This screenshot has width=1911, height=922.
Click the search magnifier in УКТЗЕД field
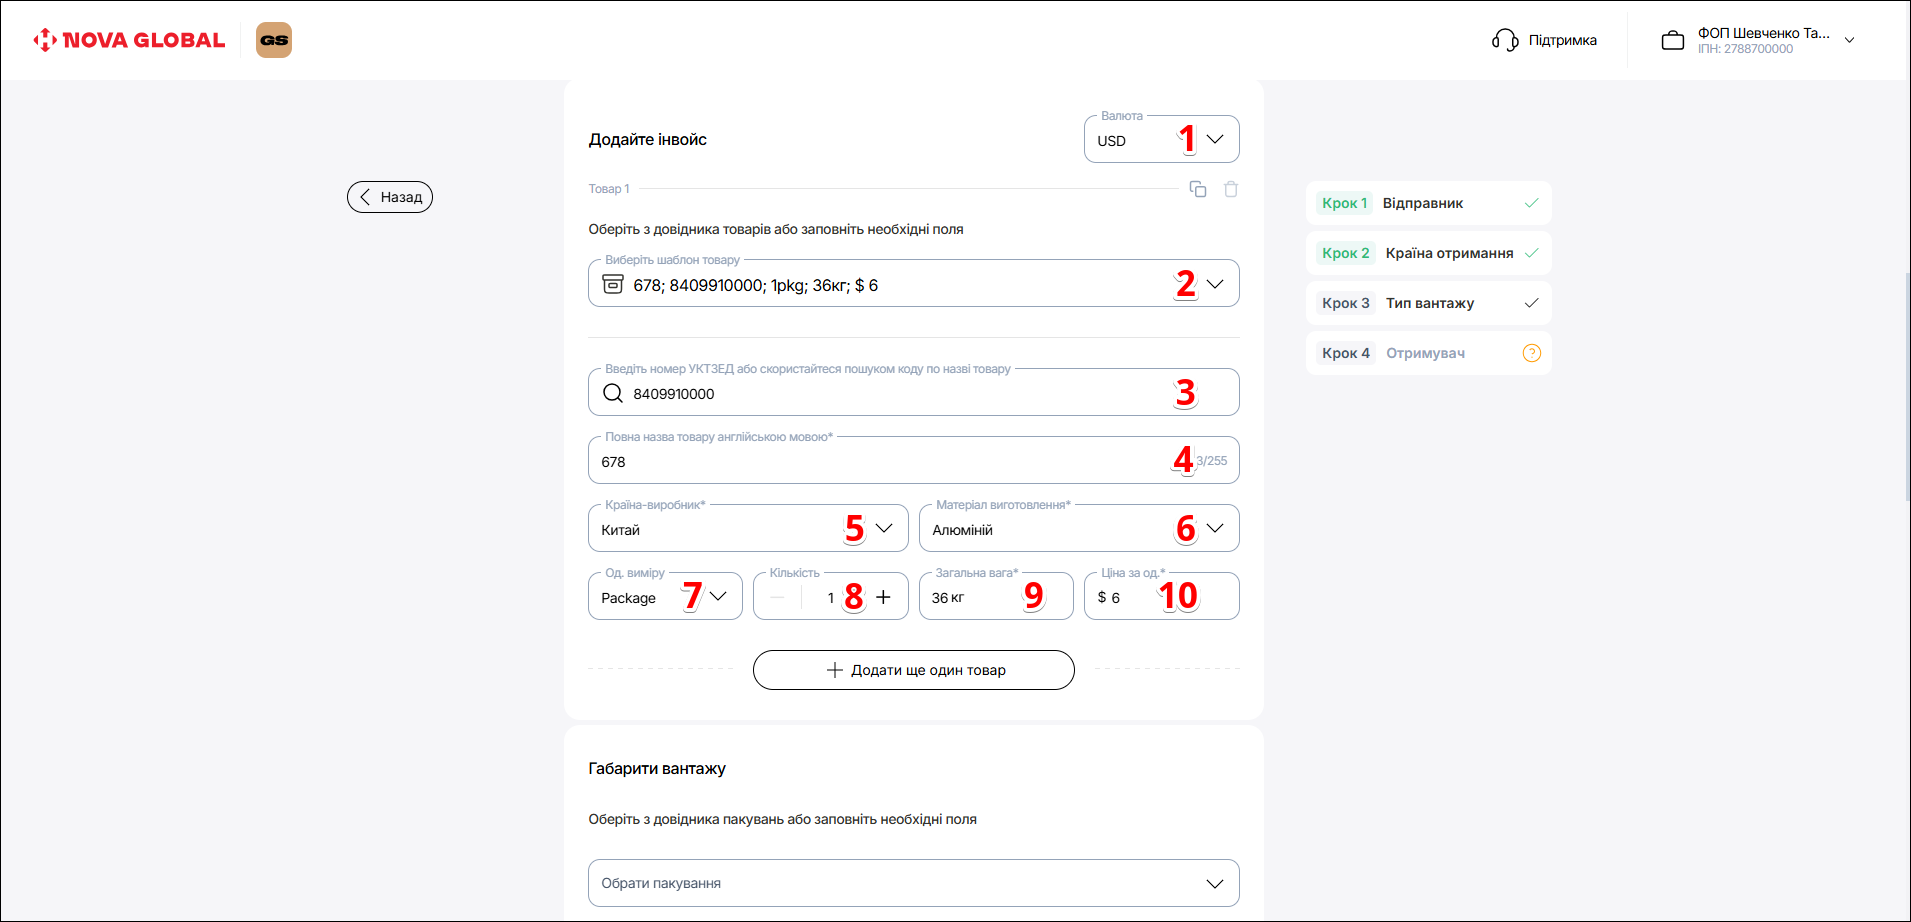point(613,394)
